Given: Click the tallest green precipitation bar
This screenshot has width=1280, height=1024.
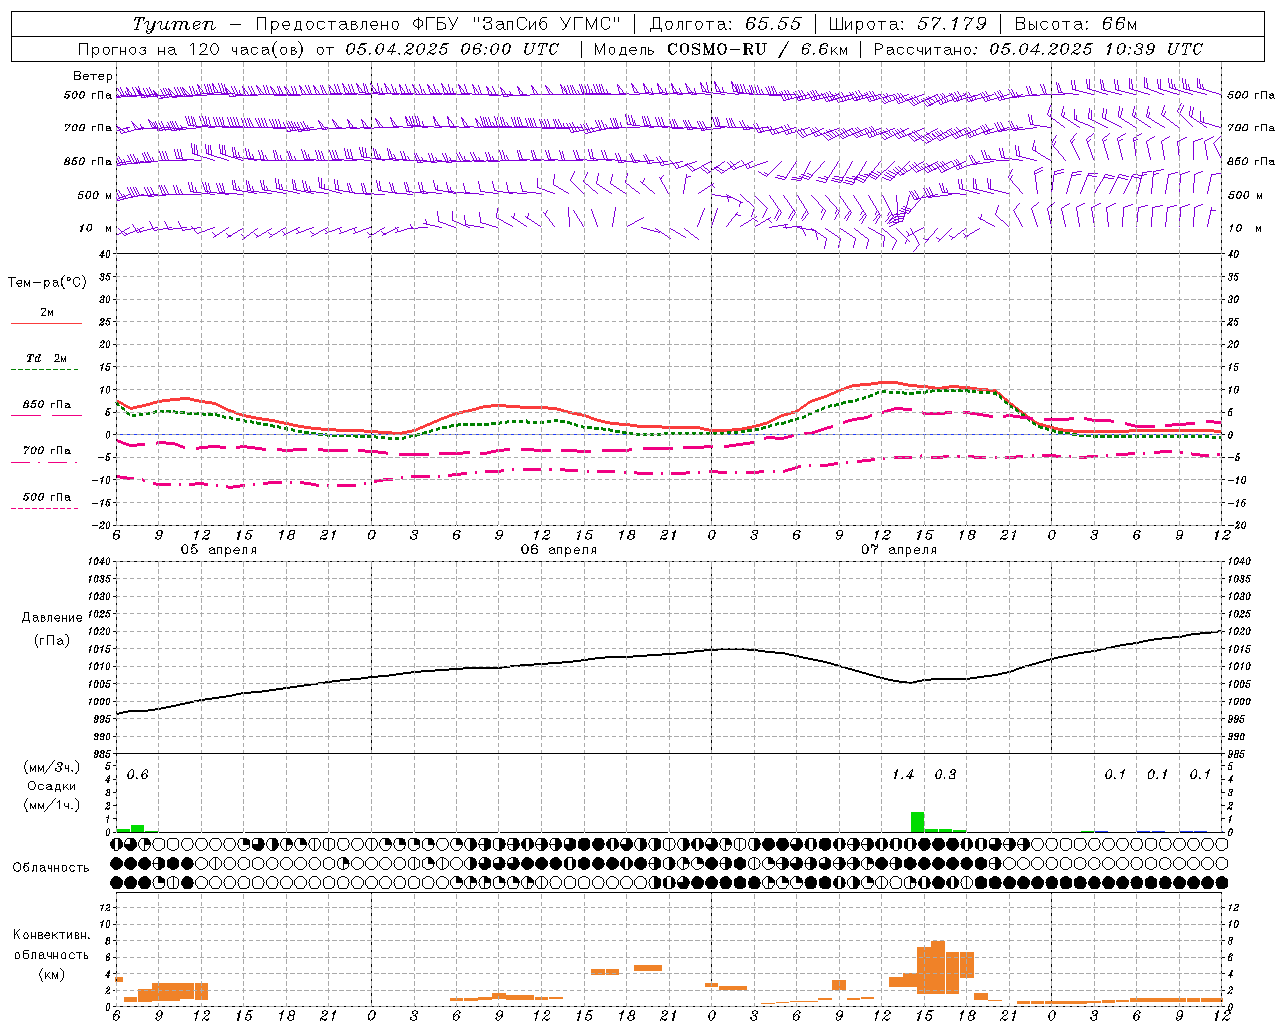Looking at the screenshot, I should [917, 821].
